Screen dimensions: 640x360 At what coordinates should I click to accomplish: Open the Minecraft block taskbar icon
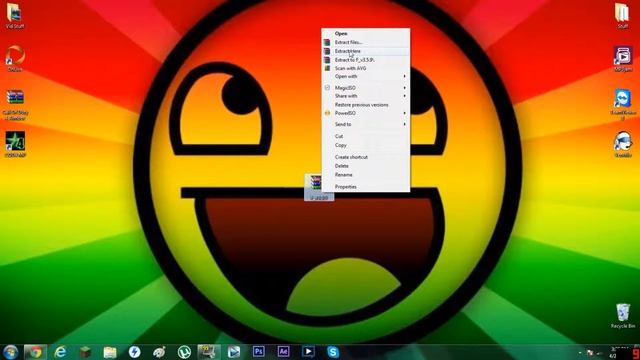pyautogui.click(x=85, y=352)
